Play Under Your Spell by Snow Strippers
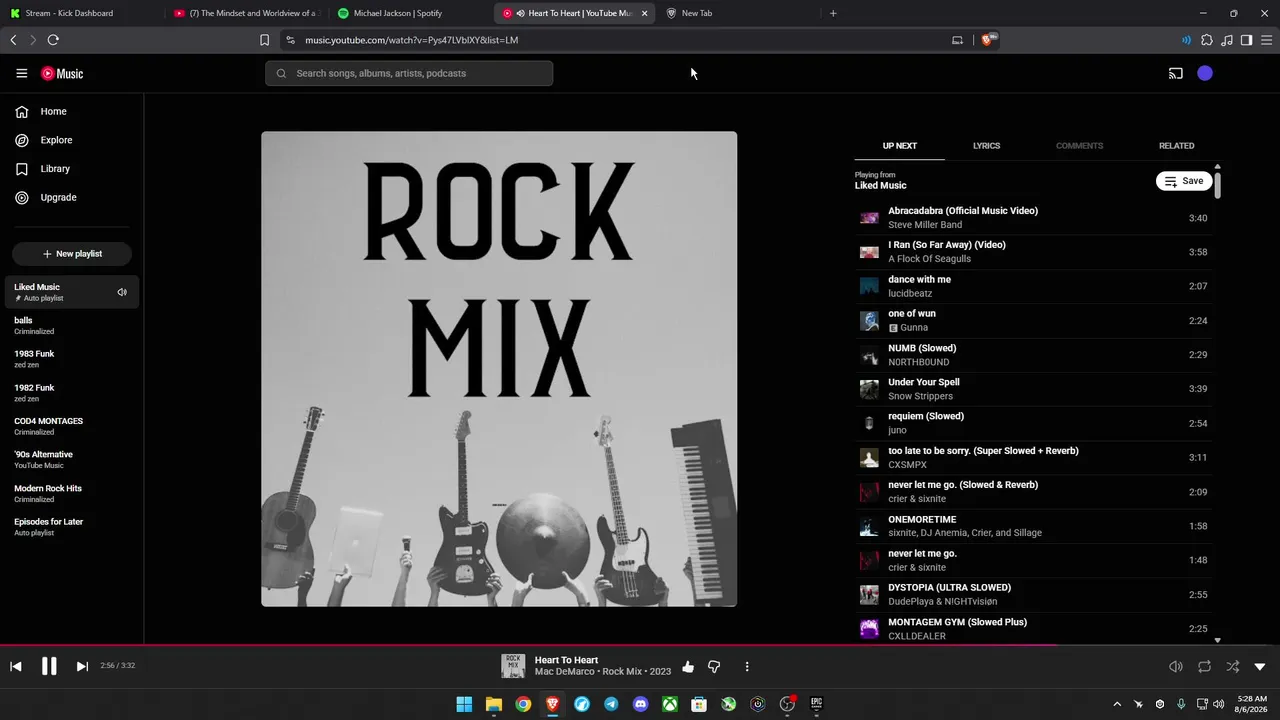The height and width of the screenshot is (720, 1280). [1034, 389]
